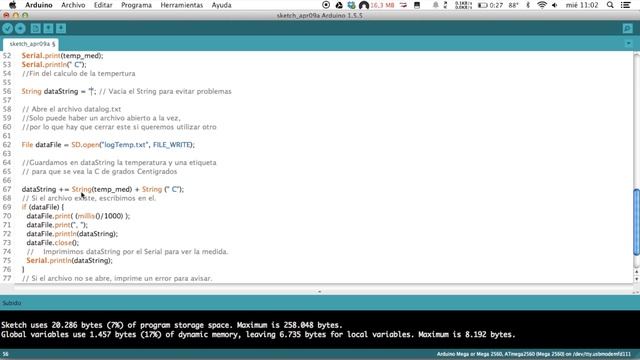Click console line Sketch uses 20.286 bytes

tap(171, 325)
